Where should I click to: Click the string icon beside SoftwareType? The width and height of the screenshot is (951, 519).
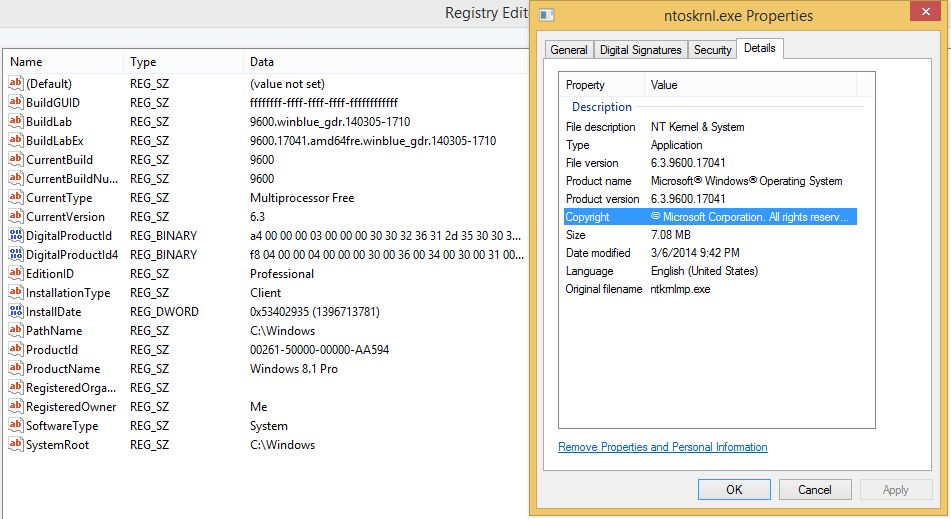pyautogui.click(x=16, y=425)
